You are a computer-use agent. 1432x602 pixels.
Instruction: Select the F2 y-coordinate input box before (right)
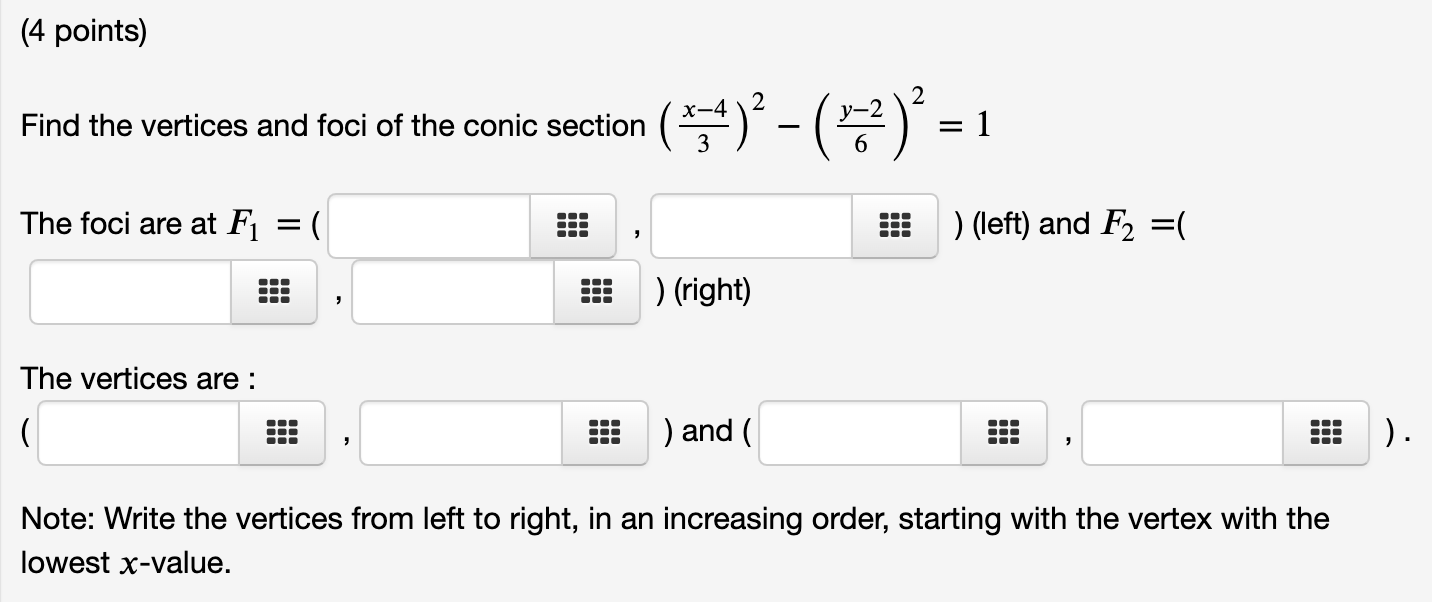[x=453, y=292]
